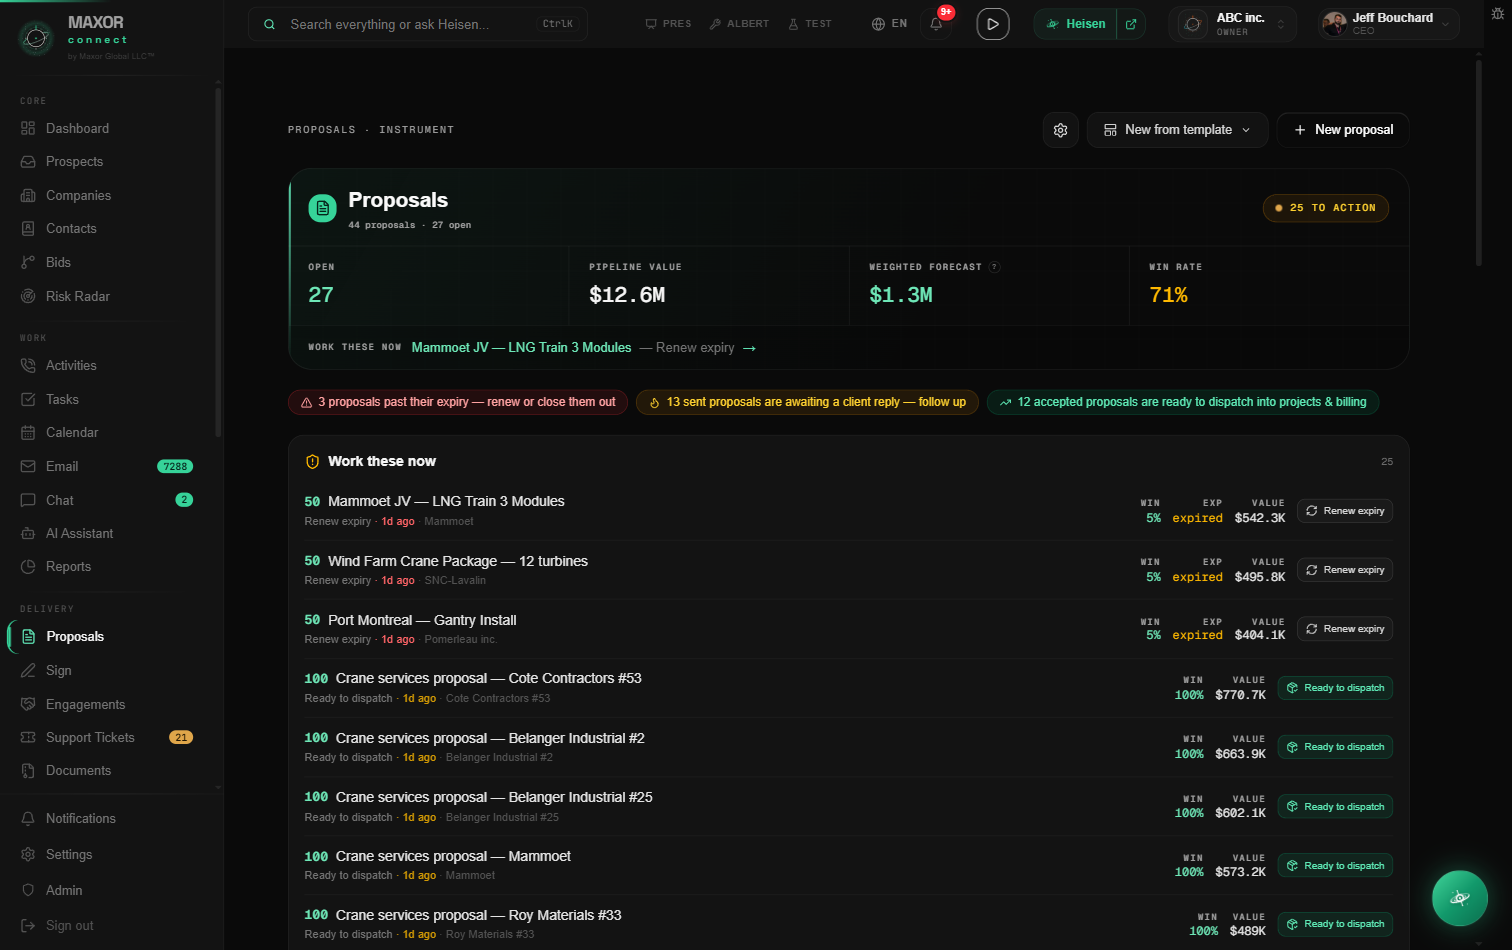
Task: Click 12 accepted proposals ready alert
Action: 1183,402
